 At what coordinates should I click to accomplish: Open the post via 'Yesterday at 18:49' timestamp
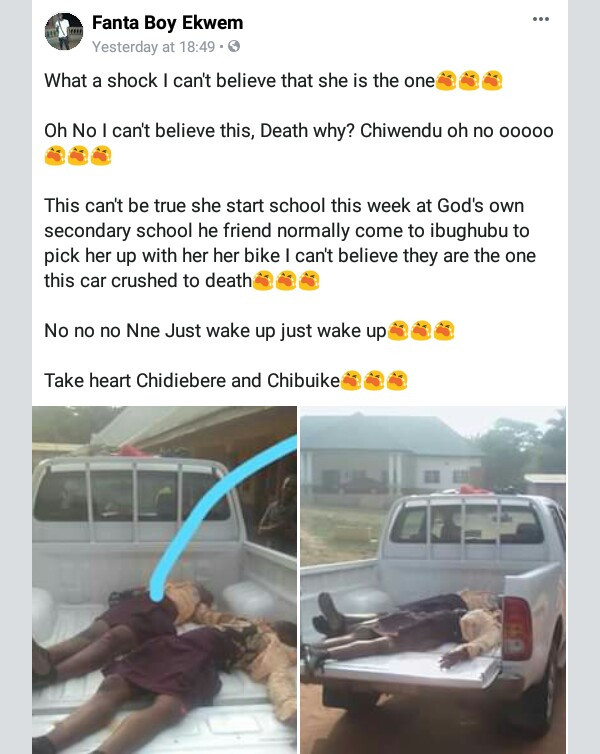pos(153,47)
